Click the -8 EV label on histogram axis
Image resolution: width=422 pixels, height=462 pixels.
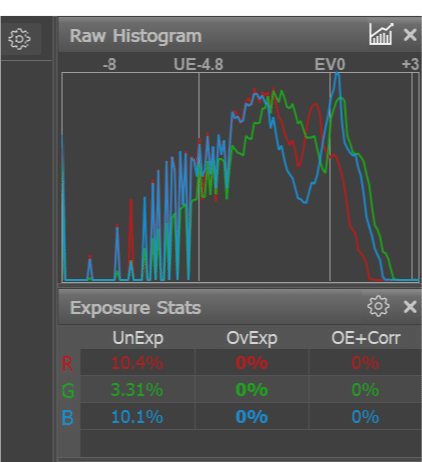coord(110,65)
